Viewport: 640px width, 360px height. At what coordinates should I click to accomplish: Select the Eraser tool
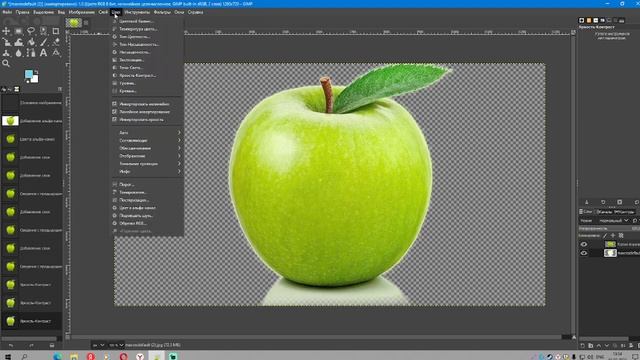56,42
